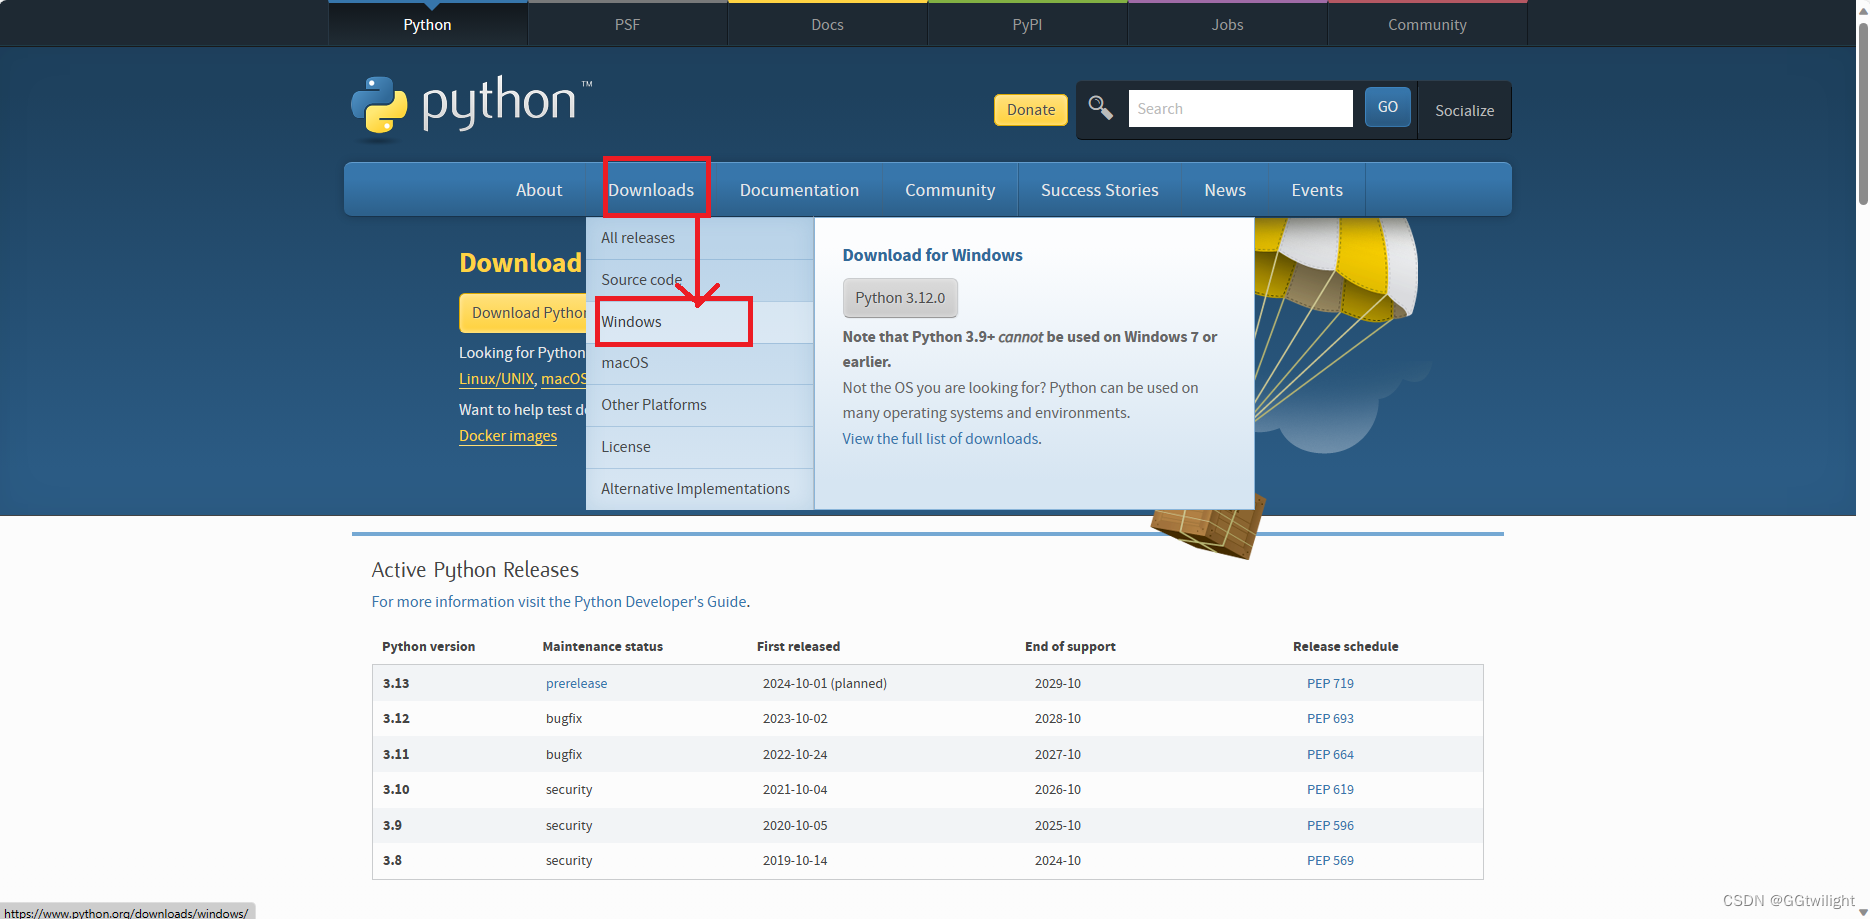Image resolution: width=1870 pixels, height=919 pixels.
Task: Open the PEP 596 link
Action: [1330, 826]
